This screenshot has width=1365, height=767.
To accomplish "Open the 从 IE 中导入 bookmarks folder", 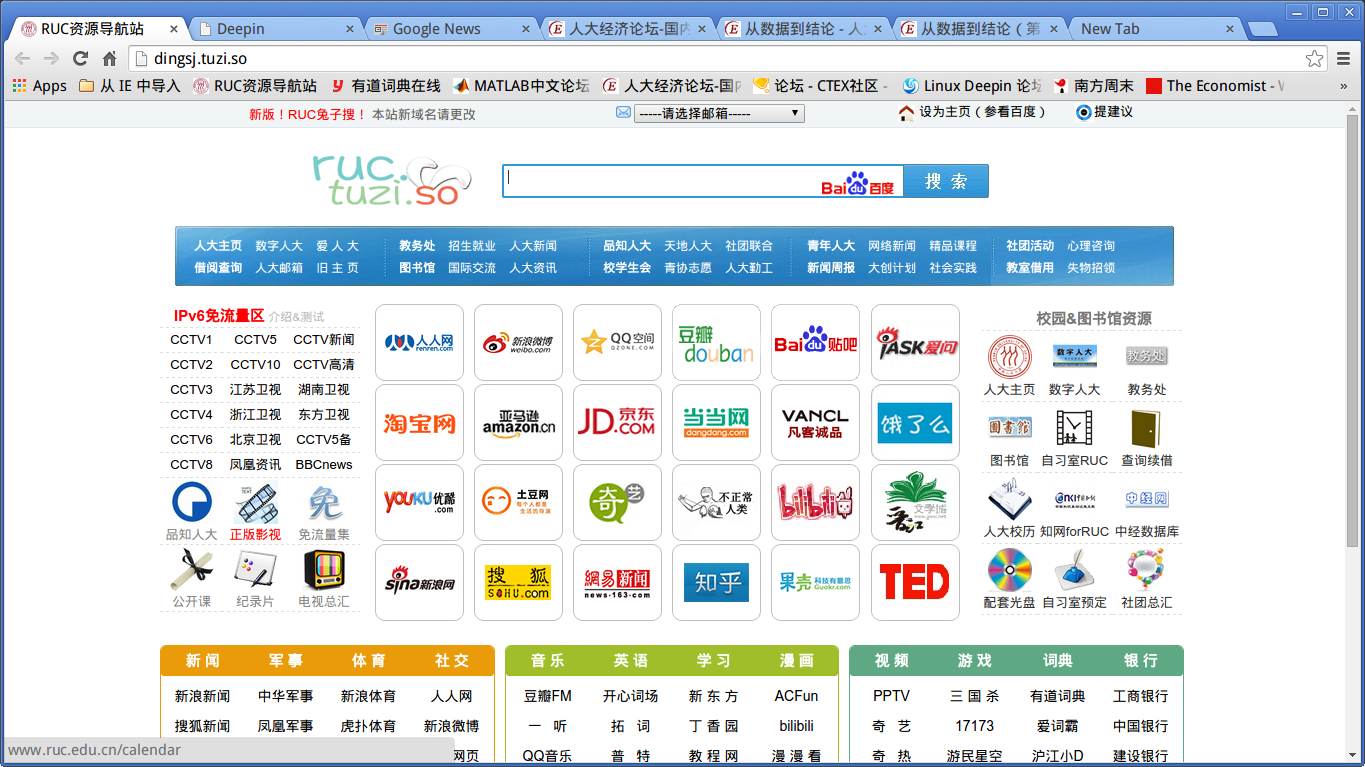I will [130, 86].
